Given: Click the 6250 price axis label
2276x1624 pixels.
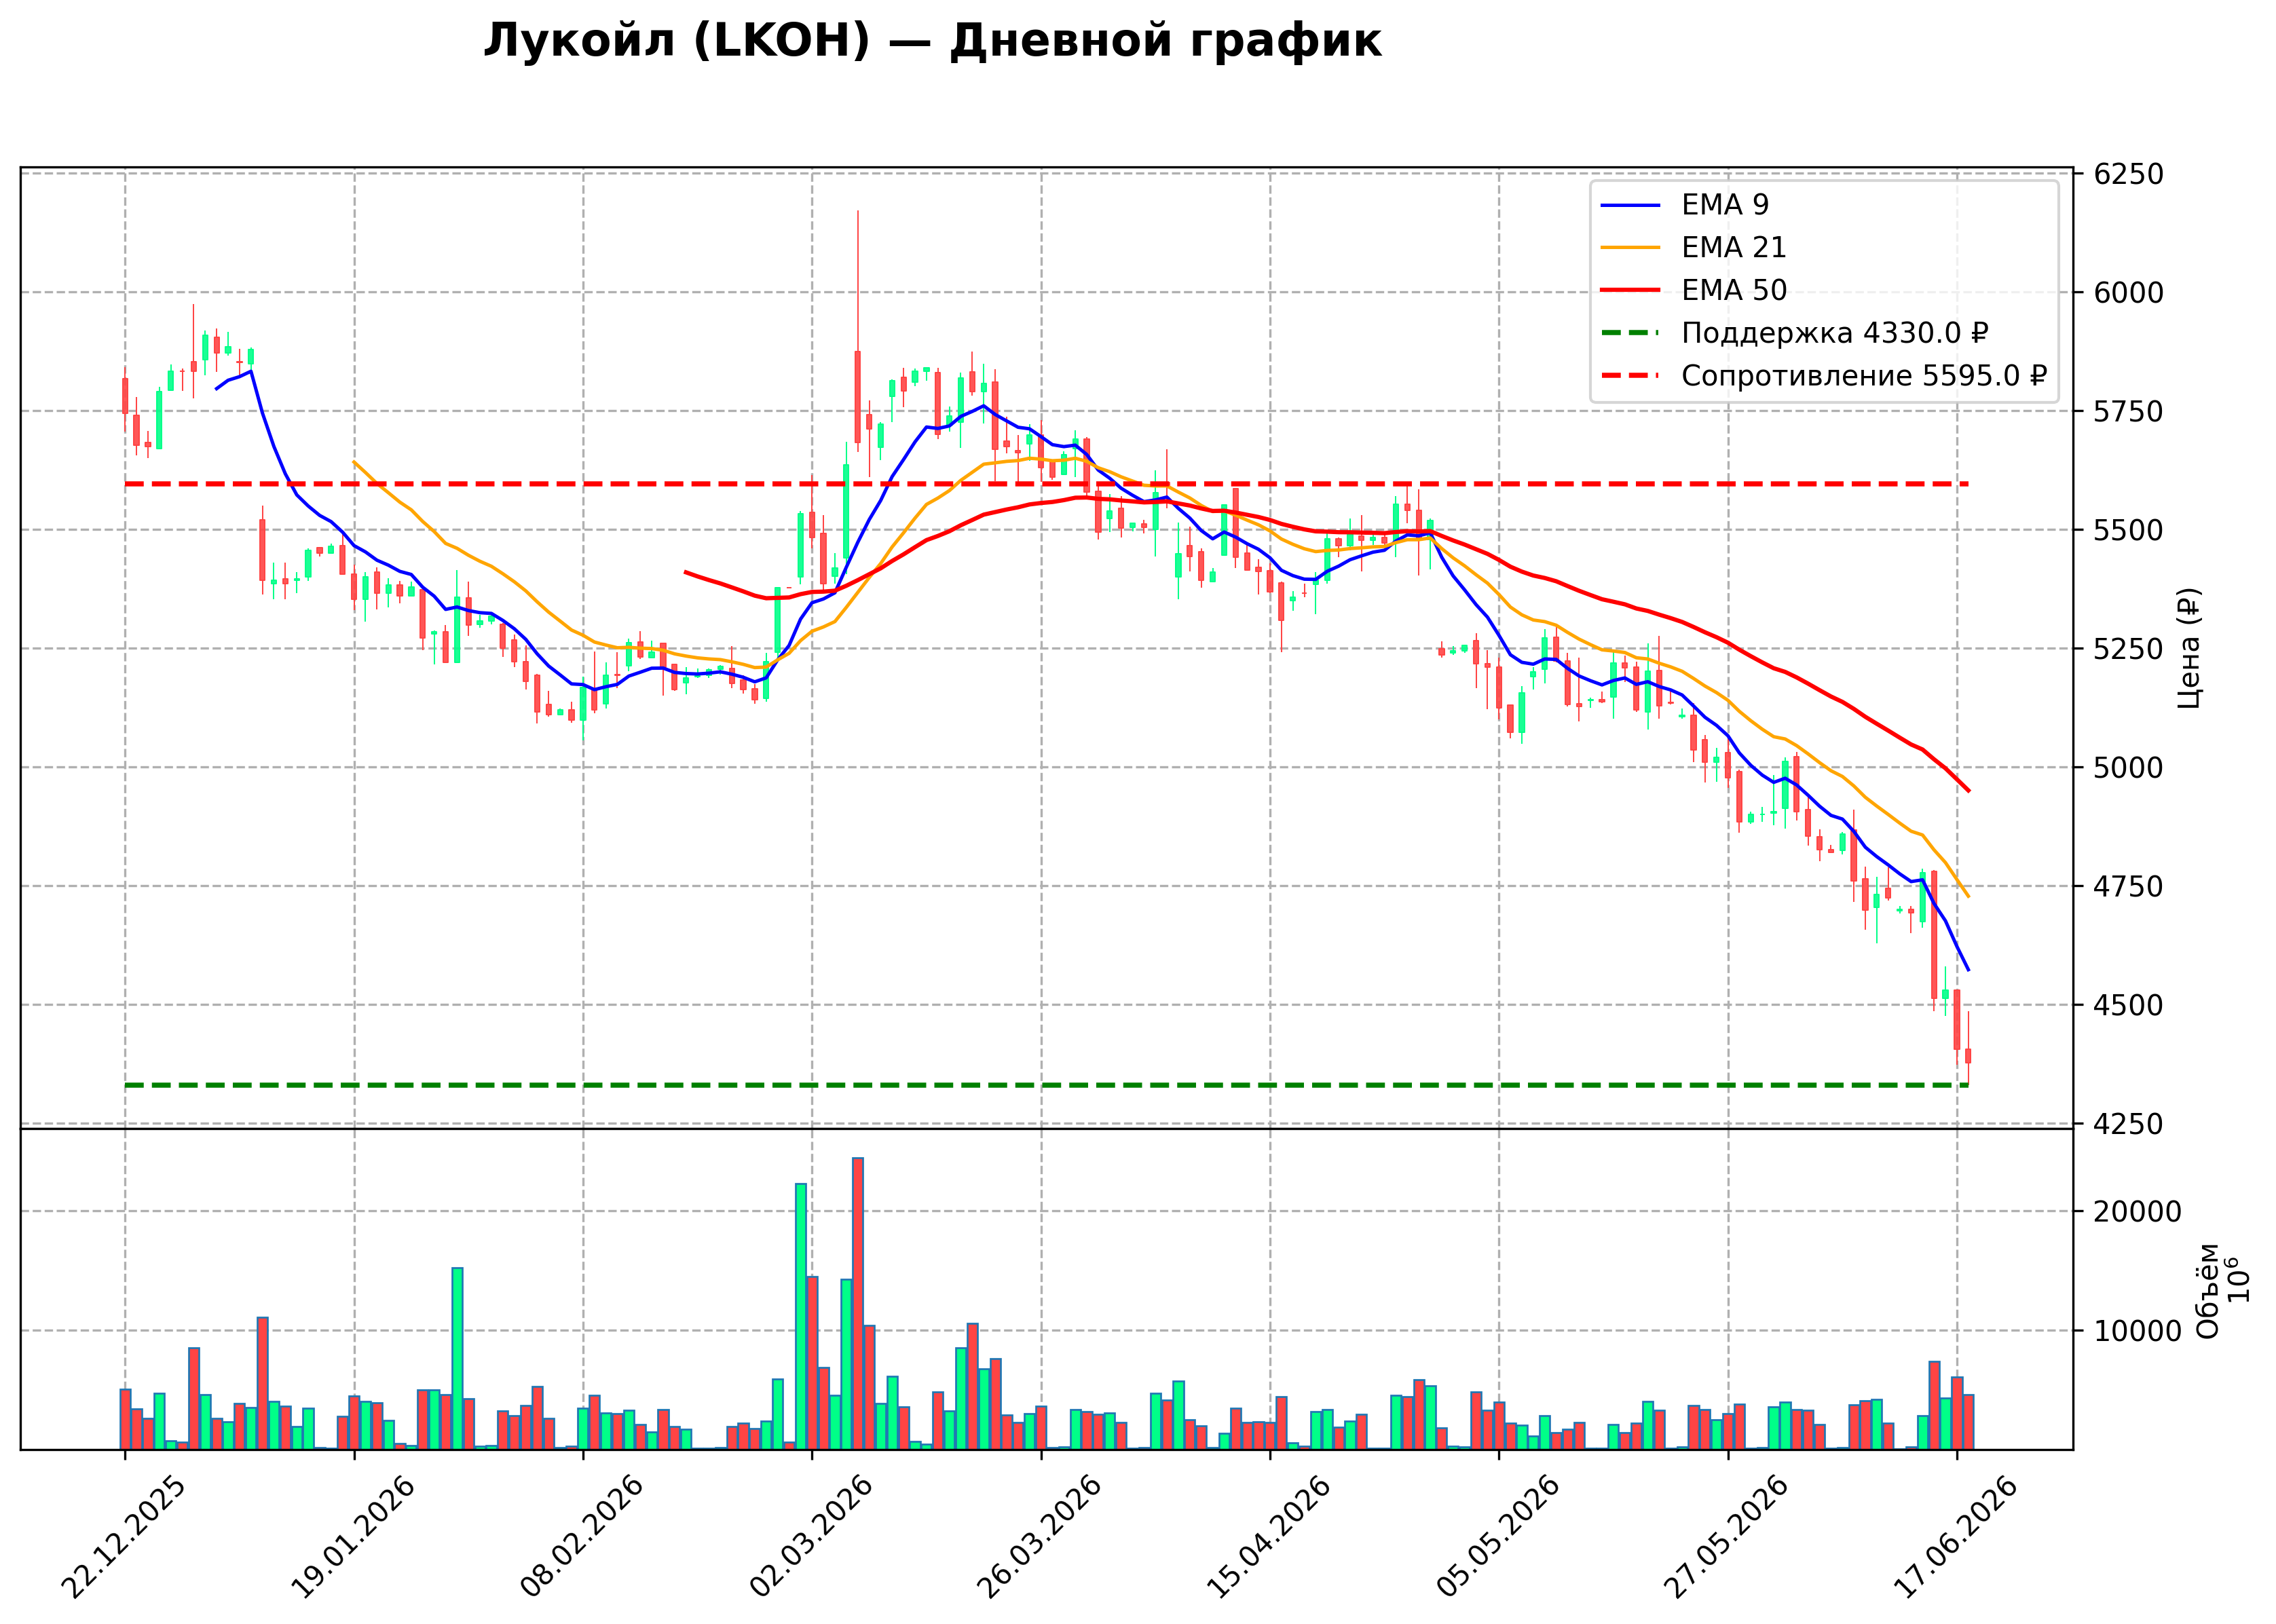Looking at the screenshot, I should pyautogui.click(x=2129, y=174).
